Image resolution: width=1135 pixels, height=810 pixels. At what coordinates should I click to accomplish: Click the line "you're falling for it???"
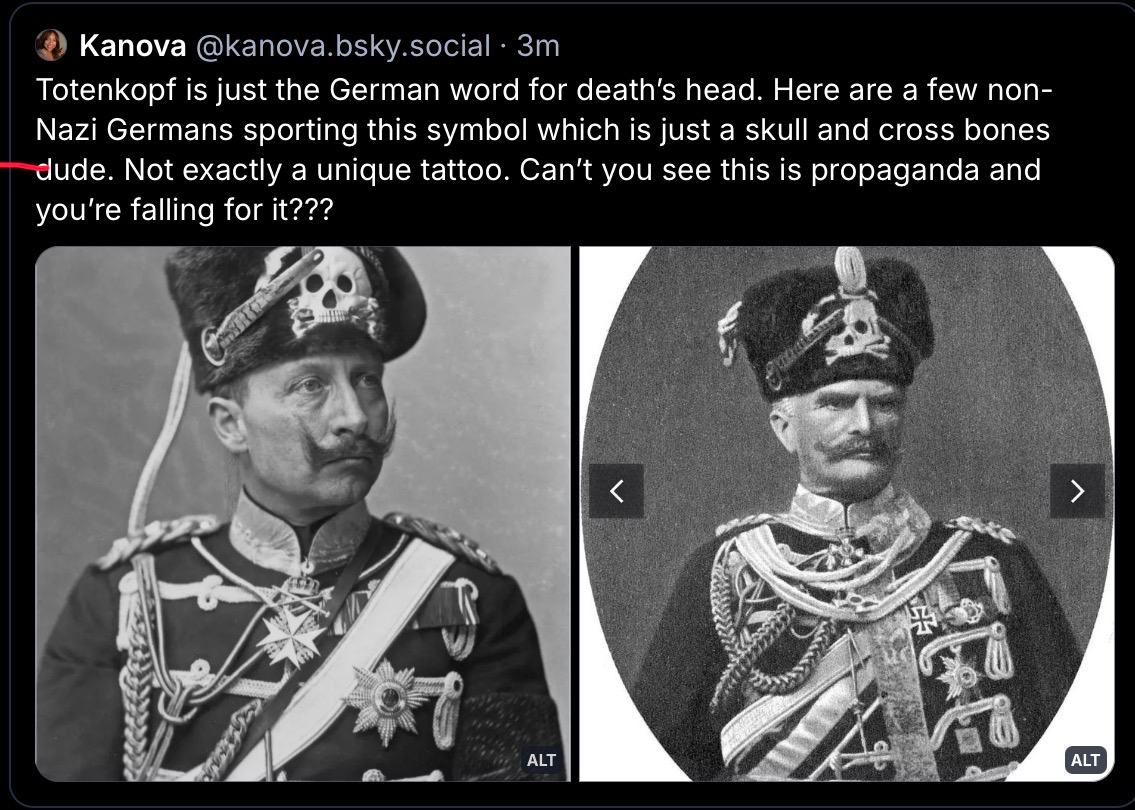point(185,210)
